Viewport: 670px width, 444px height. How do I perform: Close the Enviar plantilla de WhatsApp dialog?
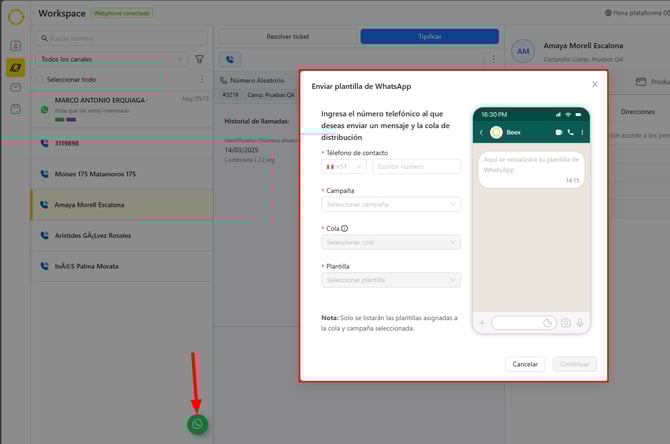595,84
